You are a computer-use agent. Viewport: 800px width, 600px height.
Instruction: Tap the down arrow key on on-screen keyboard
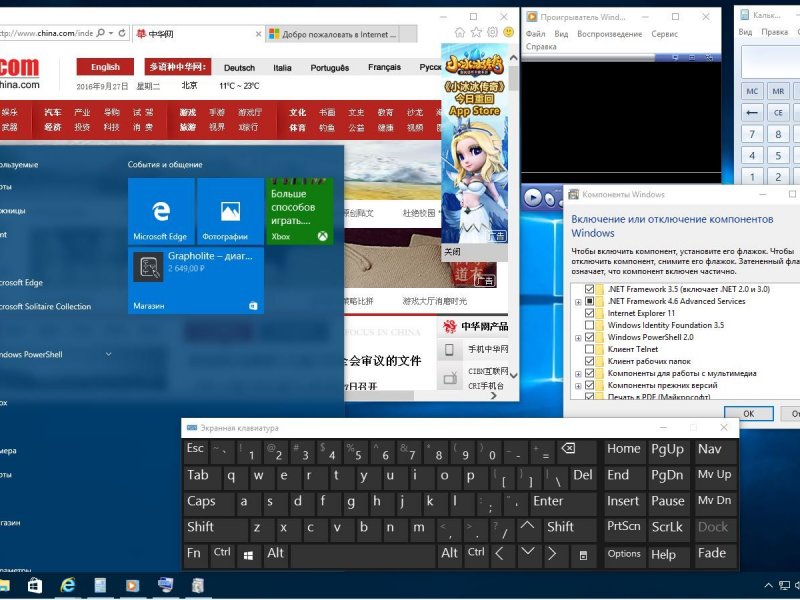pos(527,553)
